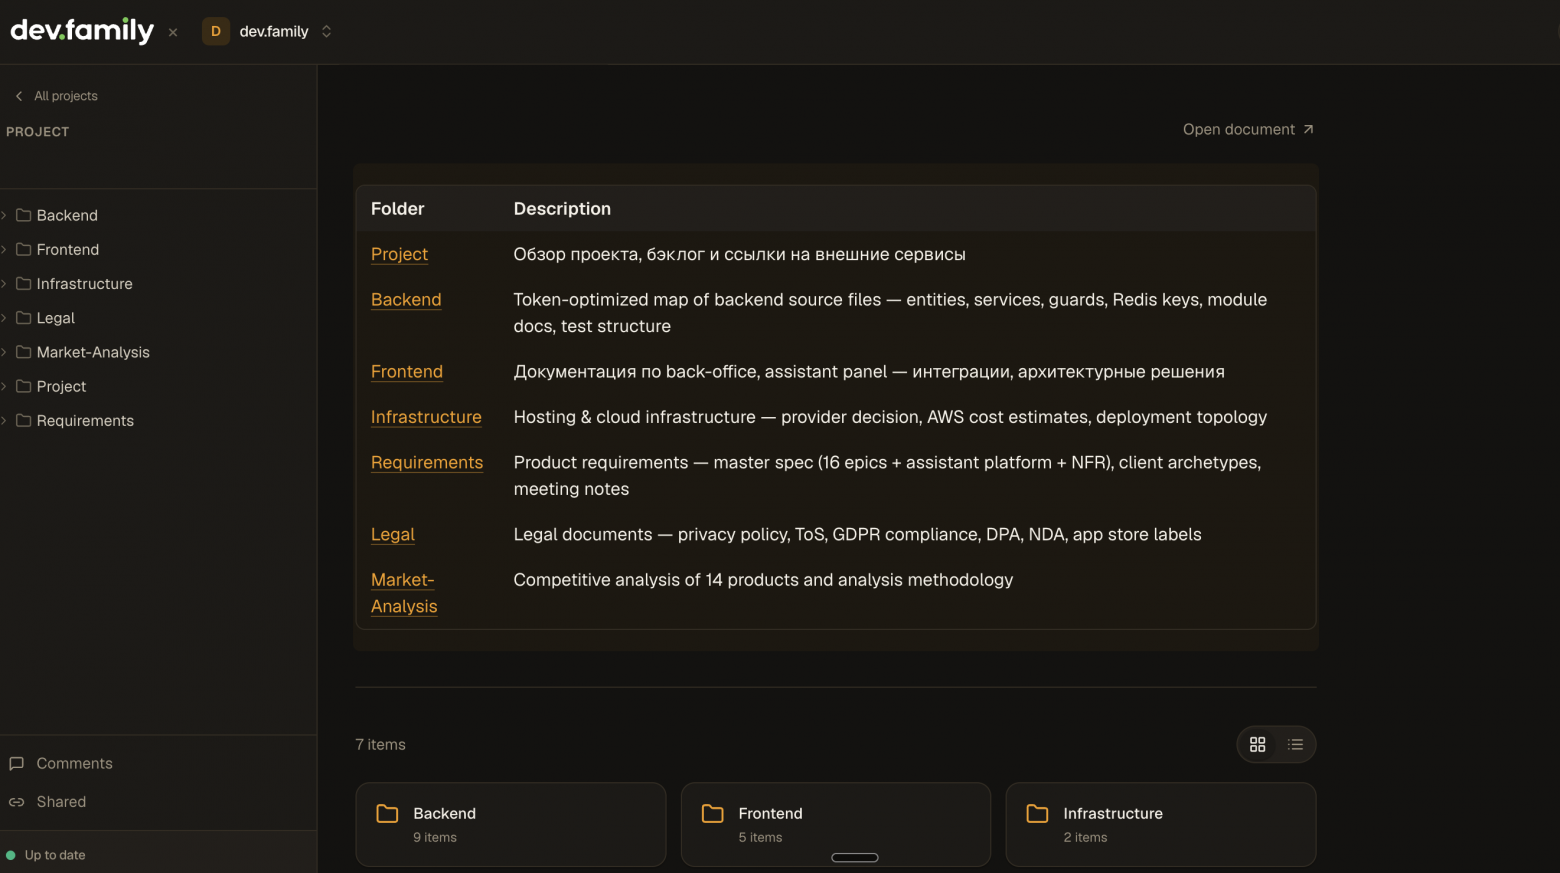This screenshot has height=873, width=1560.
Task: Expand the Requirements folder in sidebar
Action: [x=4, y=421]
